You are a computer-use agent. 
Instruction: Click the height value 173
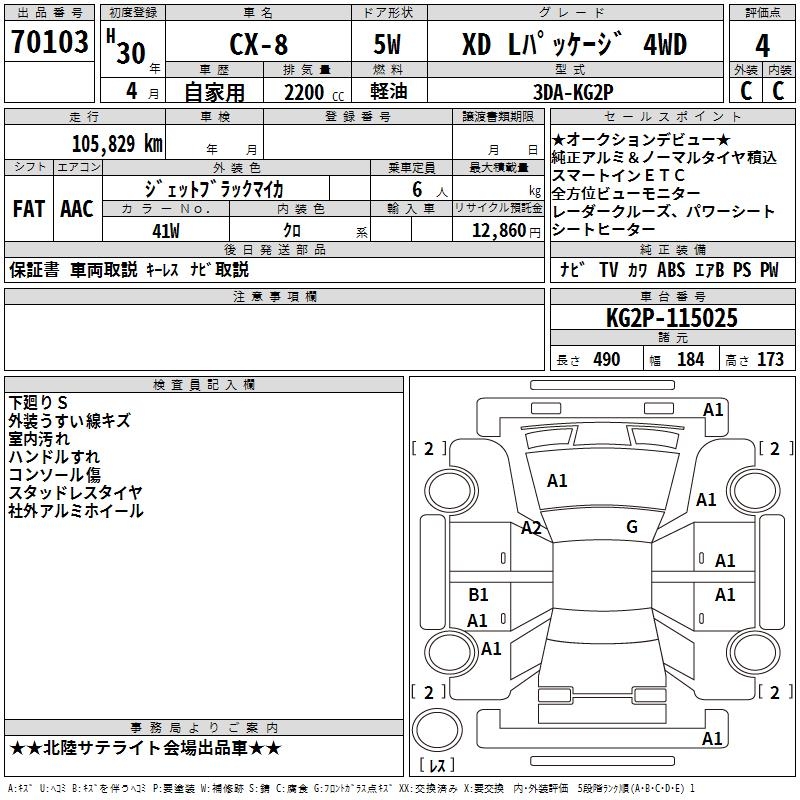tap(770, 359)
